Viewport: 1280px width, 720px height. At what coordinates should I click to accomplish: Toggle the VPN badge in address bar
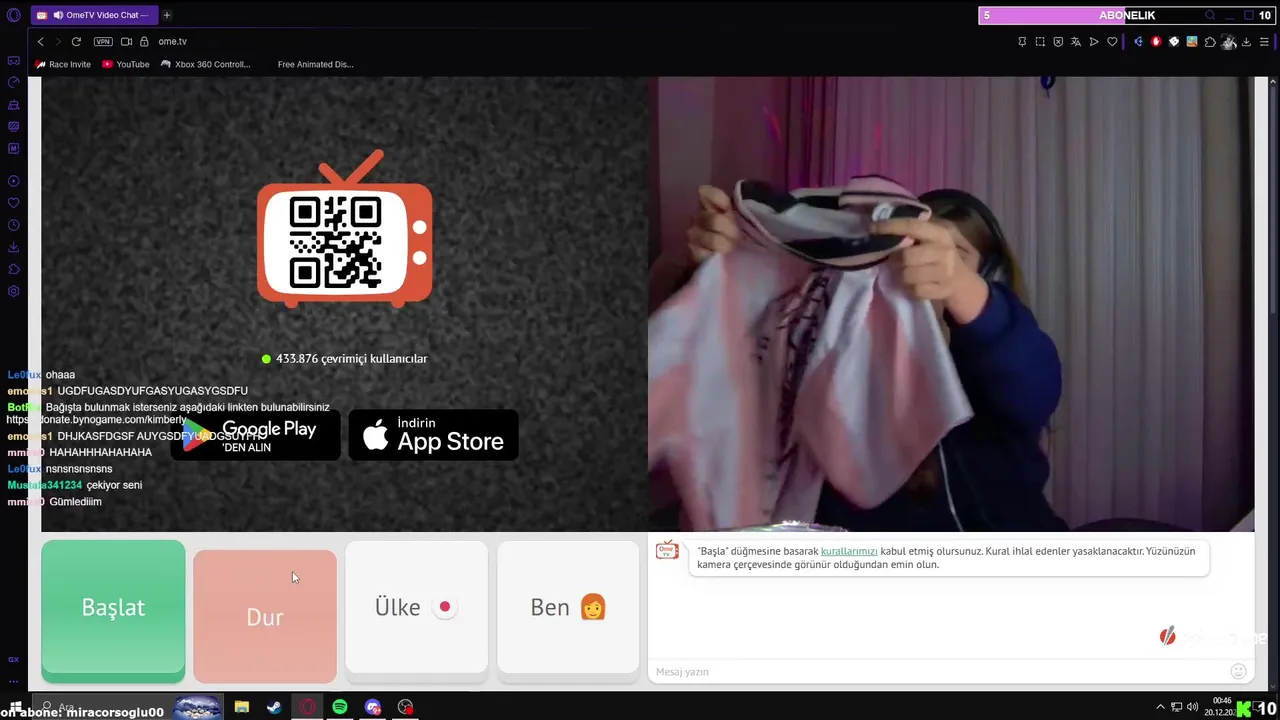(103, 42)
